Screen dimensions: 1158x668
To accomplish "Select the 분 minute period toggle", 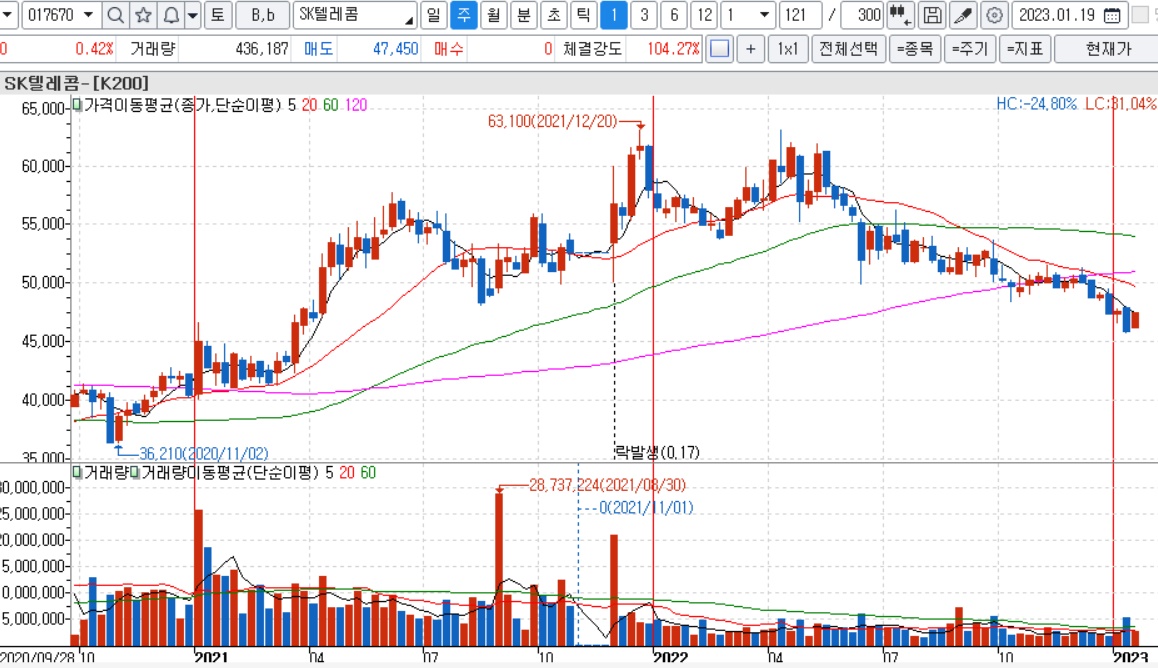I will coord(524,15).
